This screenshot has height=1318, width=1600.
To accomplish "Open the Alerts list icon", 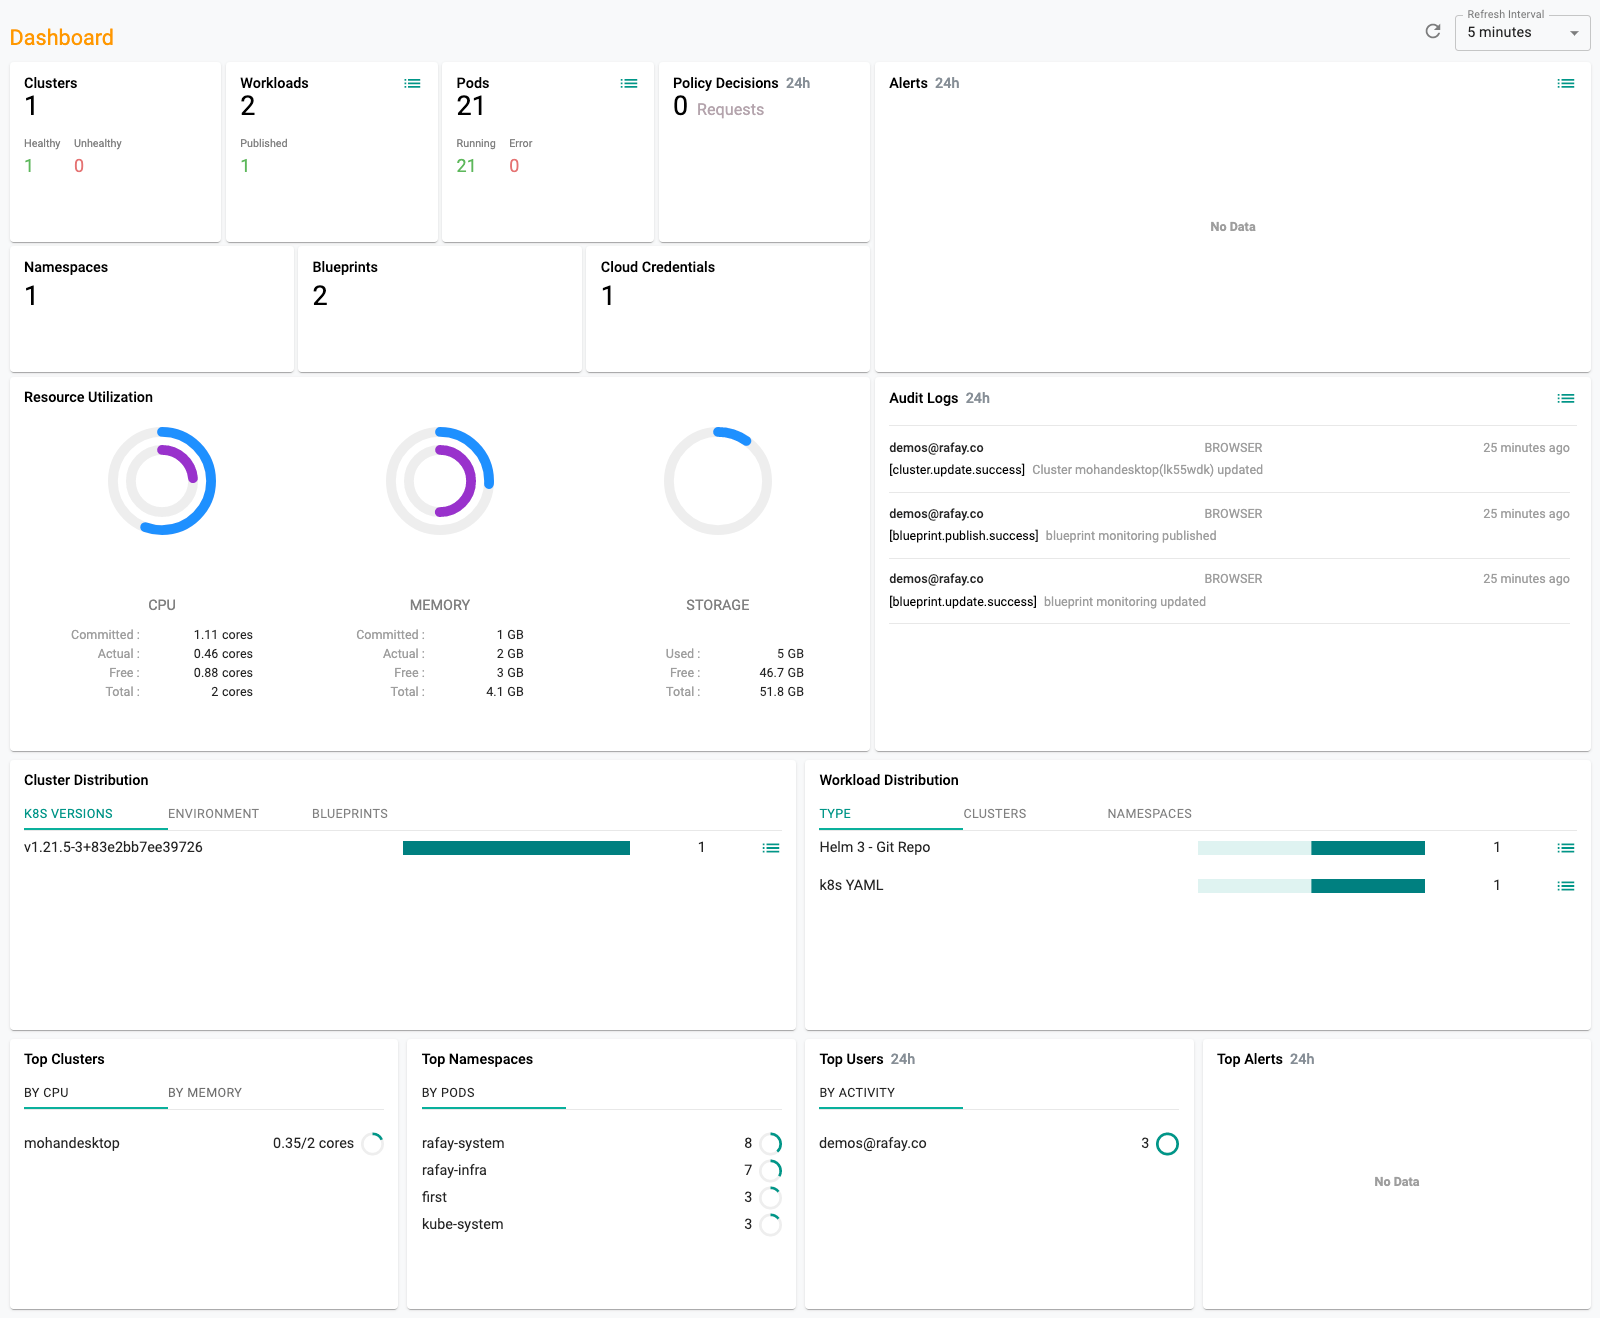I will pyautogui.click(x=1566, y=83).
